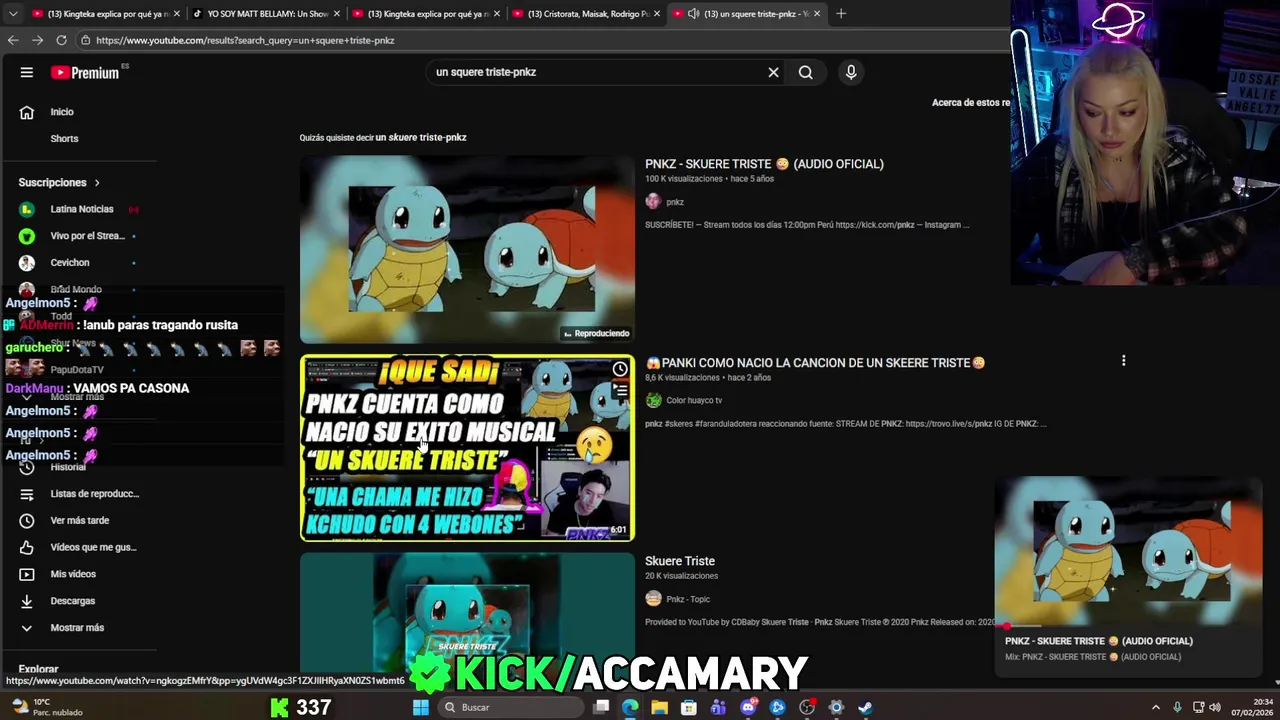Expand the miniplayer showing the Squirtle video

1129,551
